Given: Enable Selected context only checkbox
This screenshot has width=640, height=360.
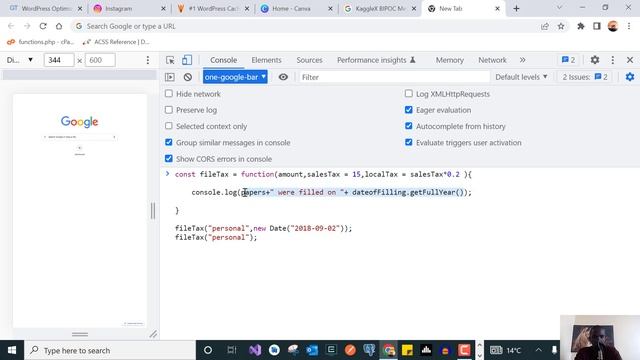Looking at the screenshot, I should [169, 126].
